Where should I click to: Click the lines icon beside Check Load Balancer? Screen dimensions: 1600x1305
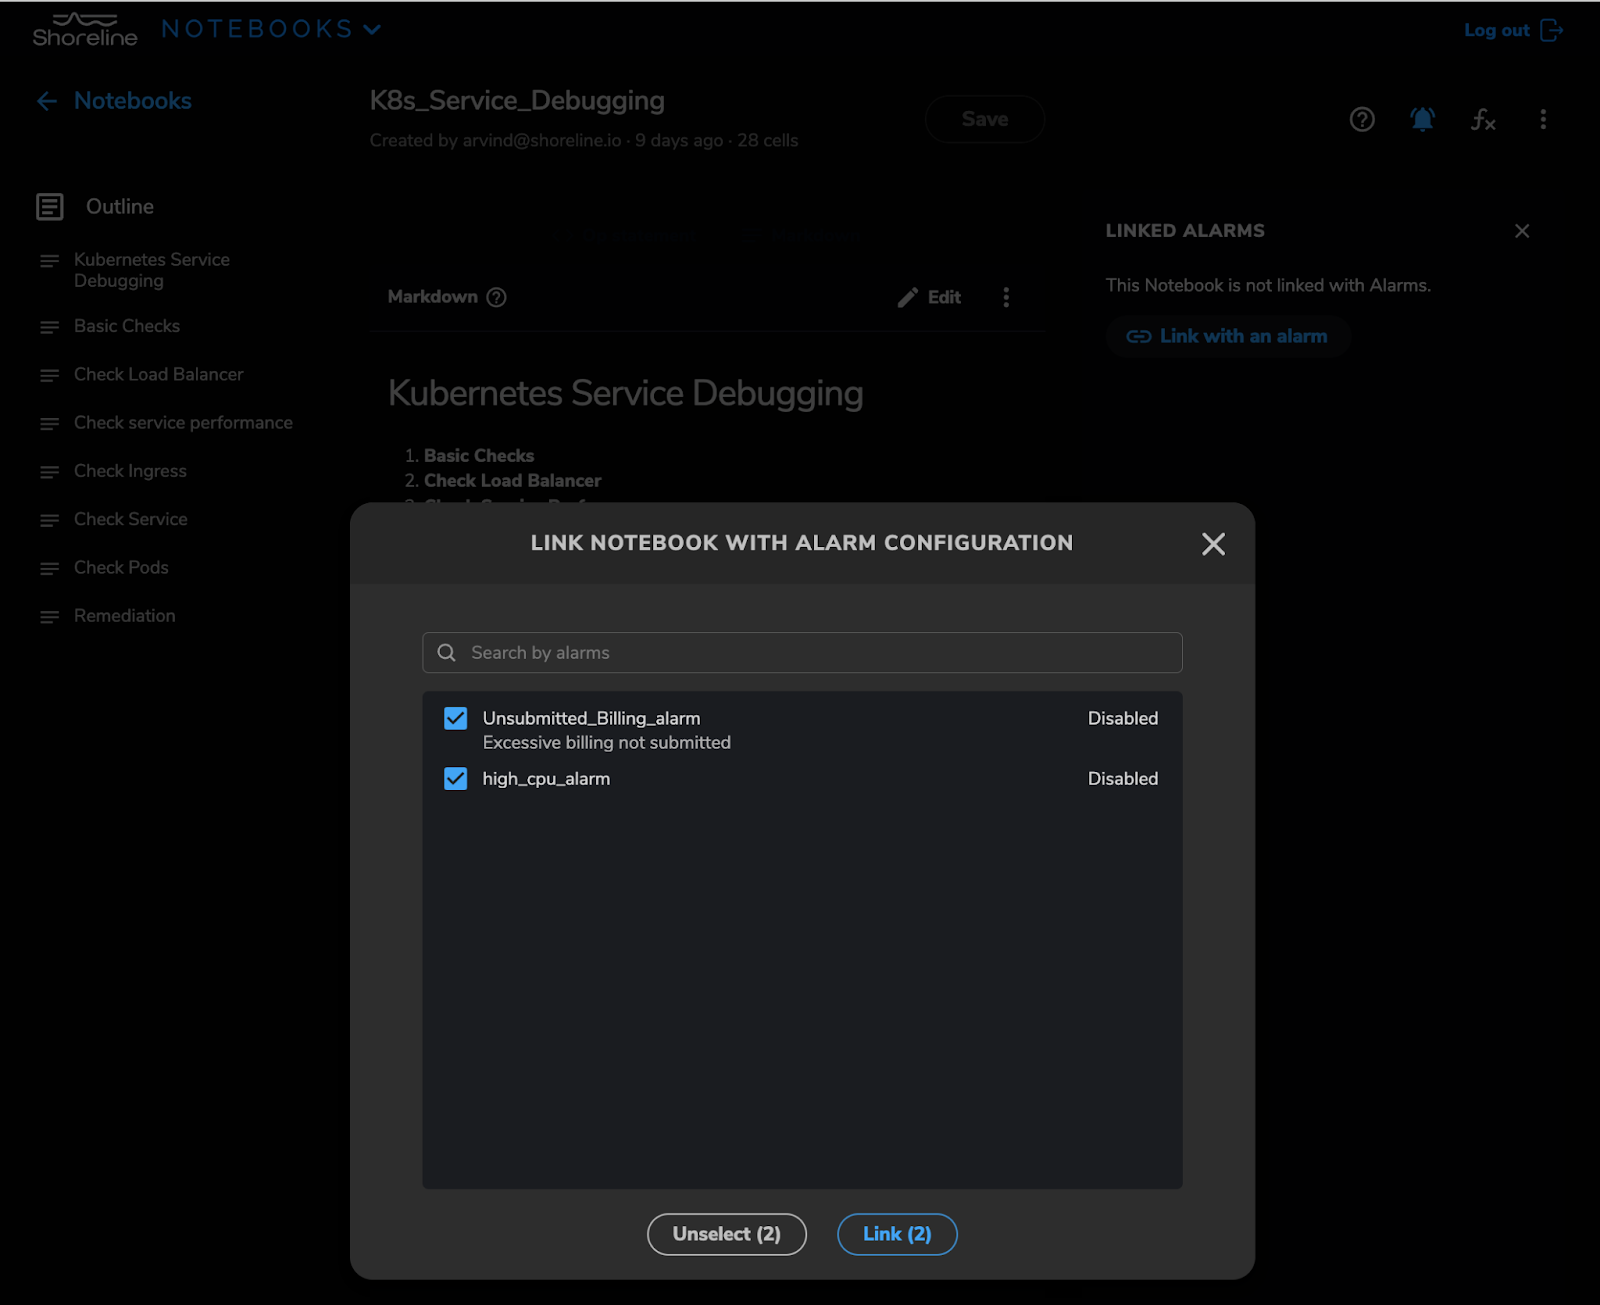(x=49, y=375)
